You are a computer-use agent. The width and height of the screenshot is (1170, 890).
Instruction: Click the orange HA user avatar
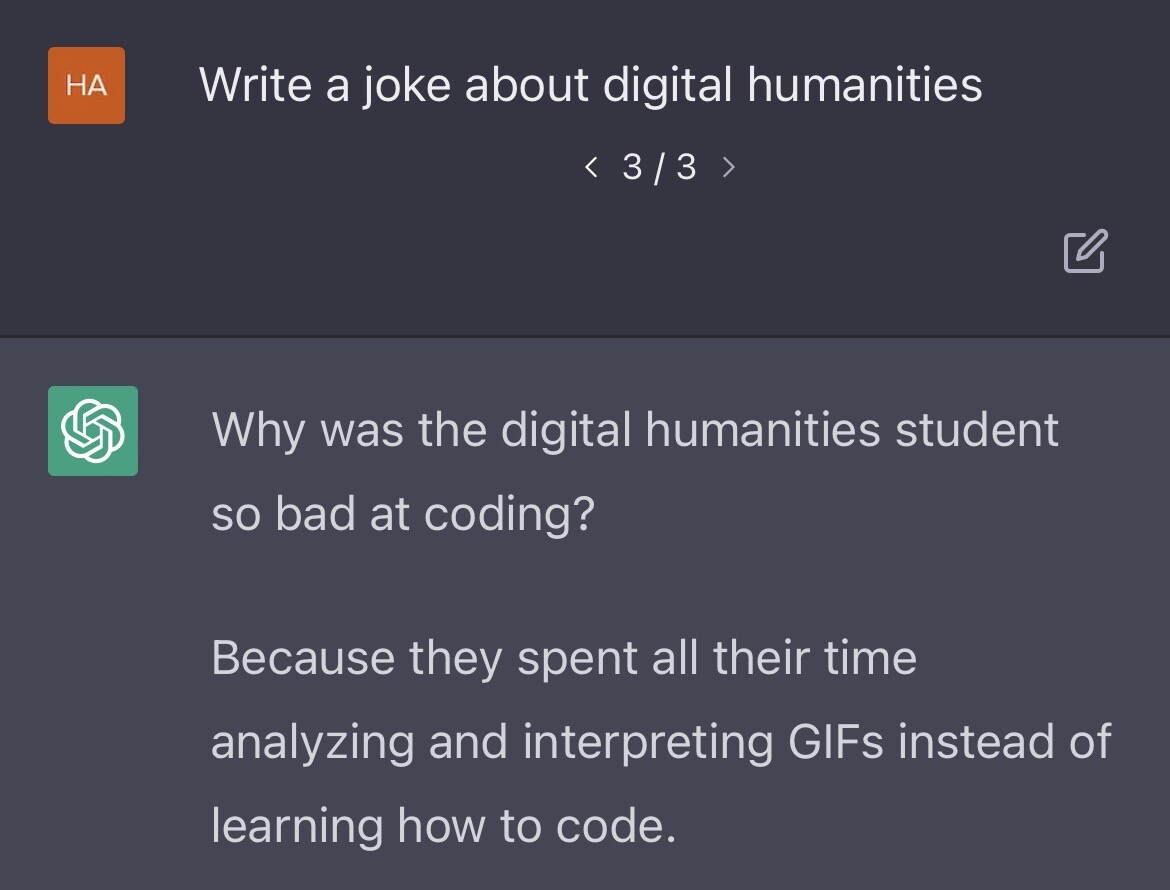point(86,86)
